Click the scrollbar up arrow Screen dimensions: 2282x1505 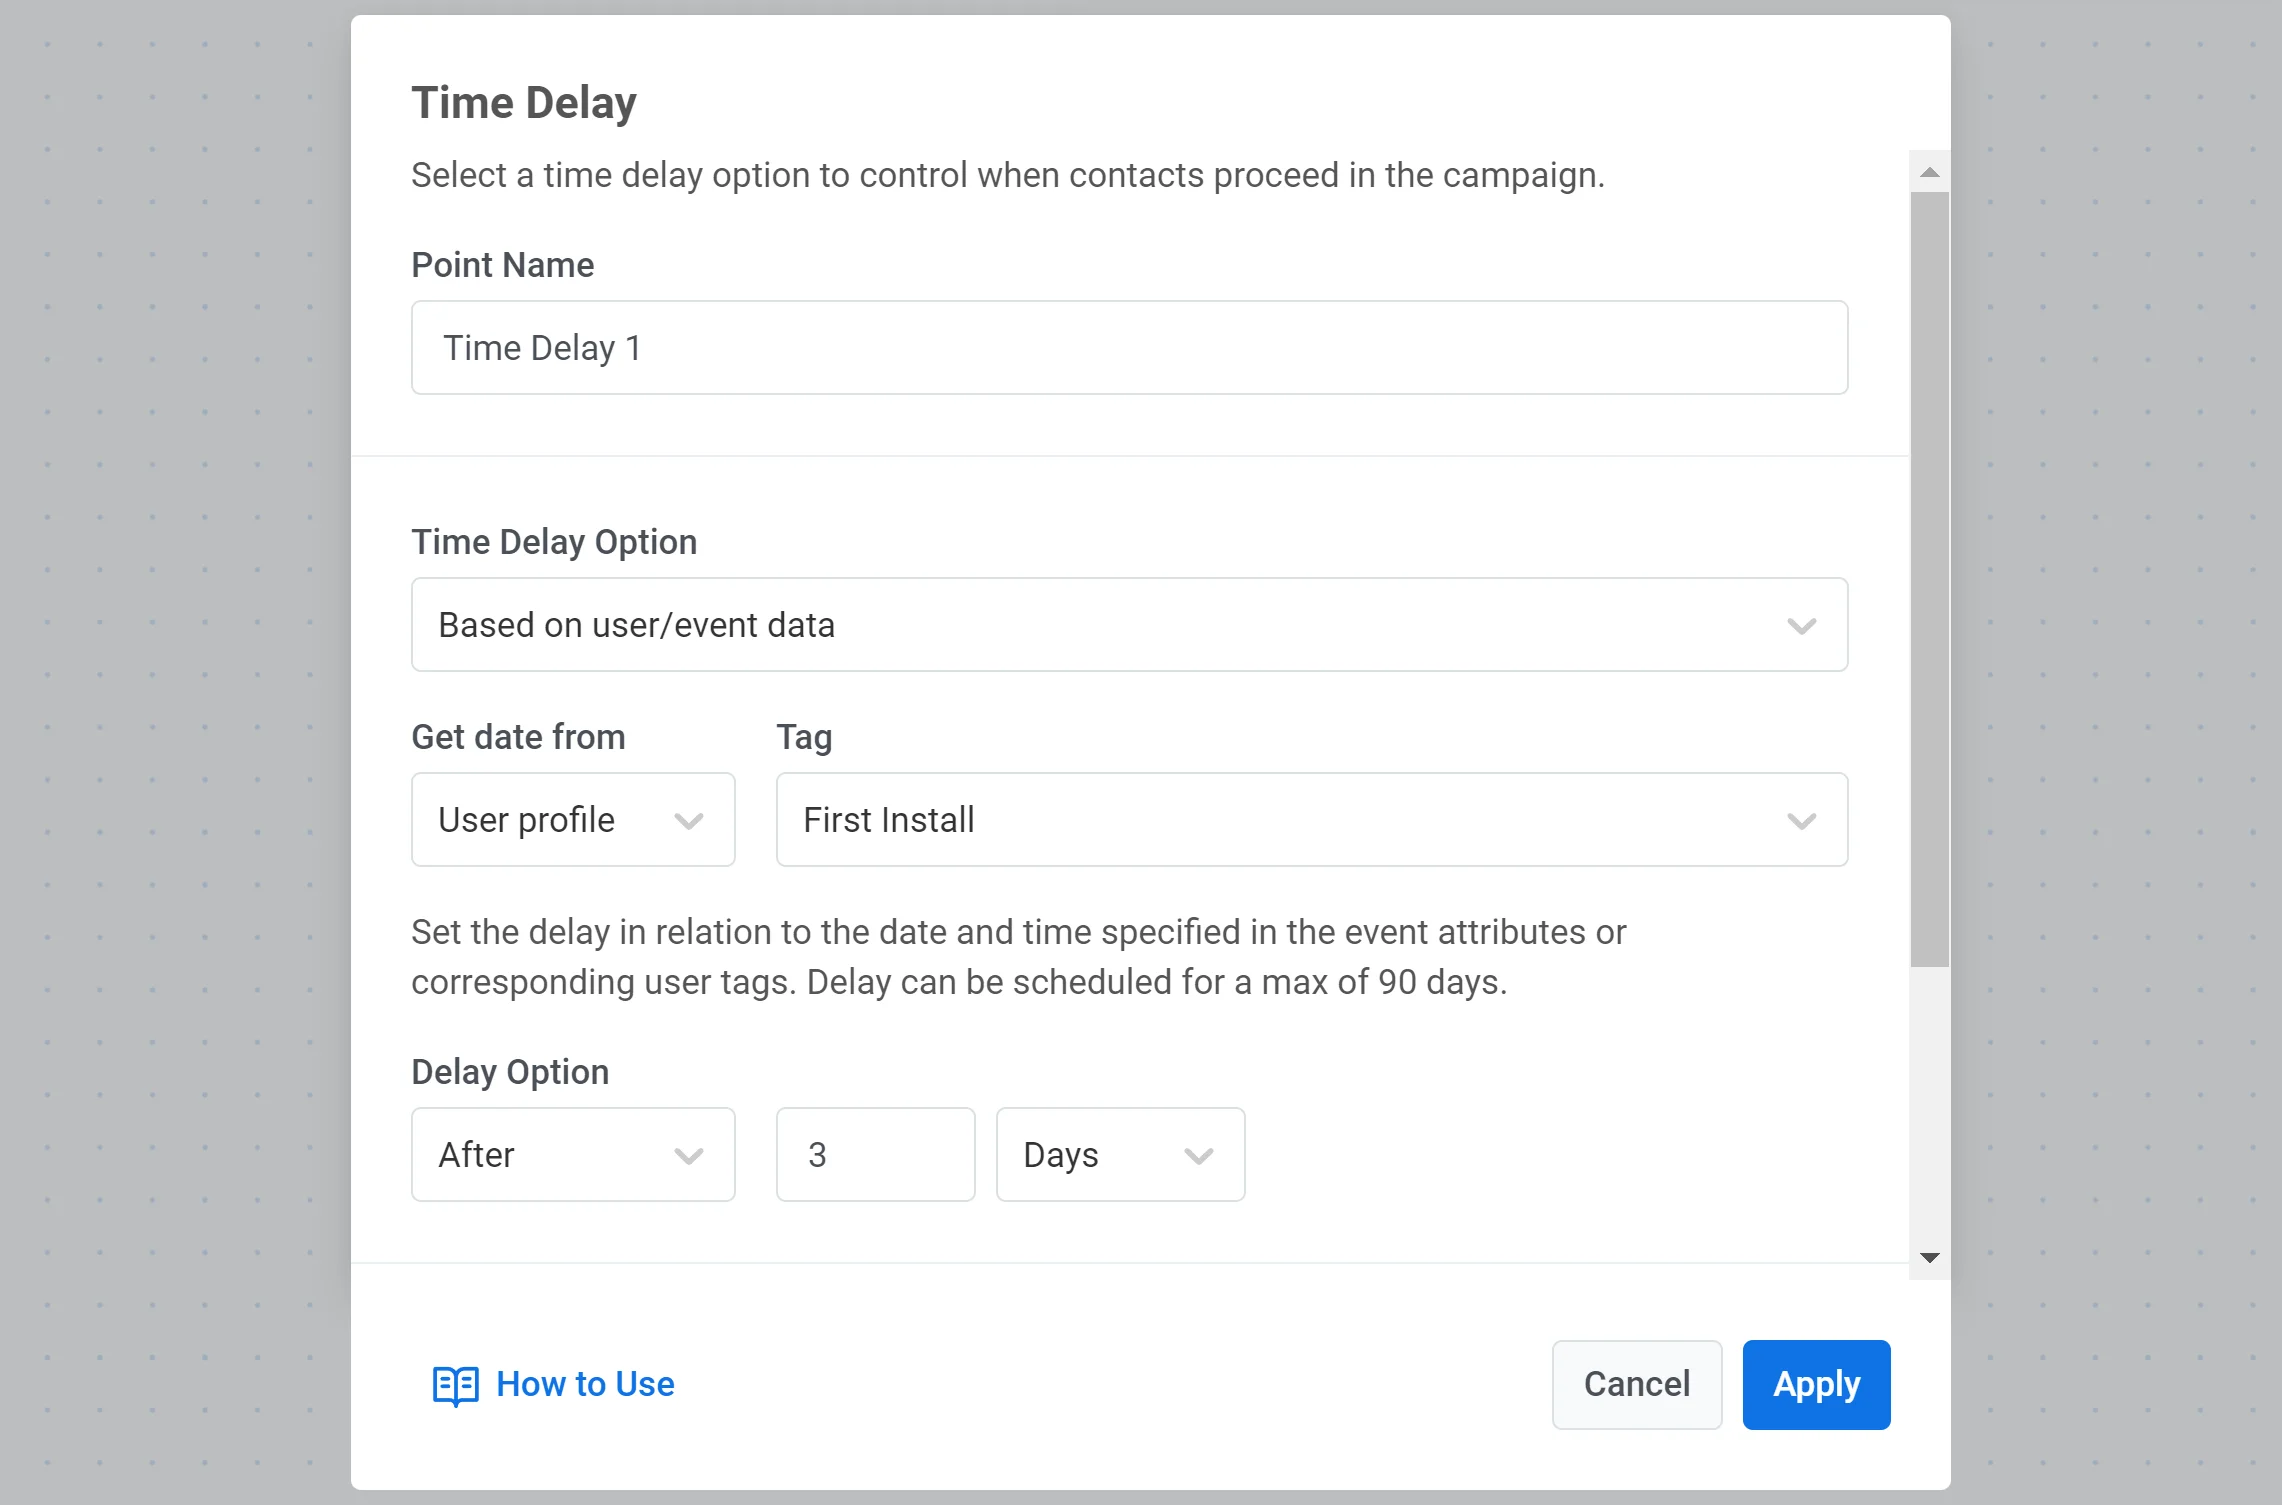point(1930,173)
